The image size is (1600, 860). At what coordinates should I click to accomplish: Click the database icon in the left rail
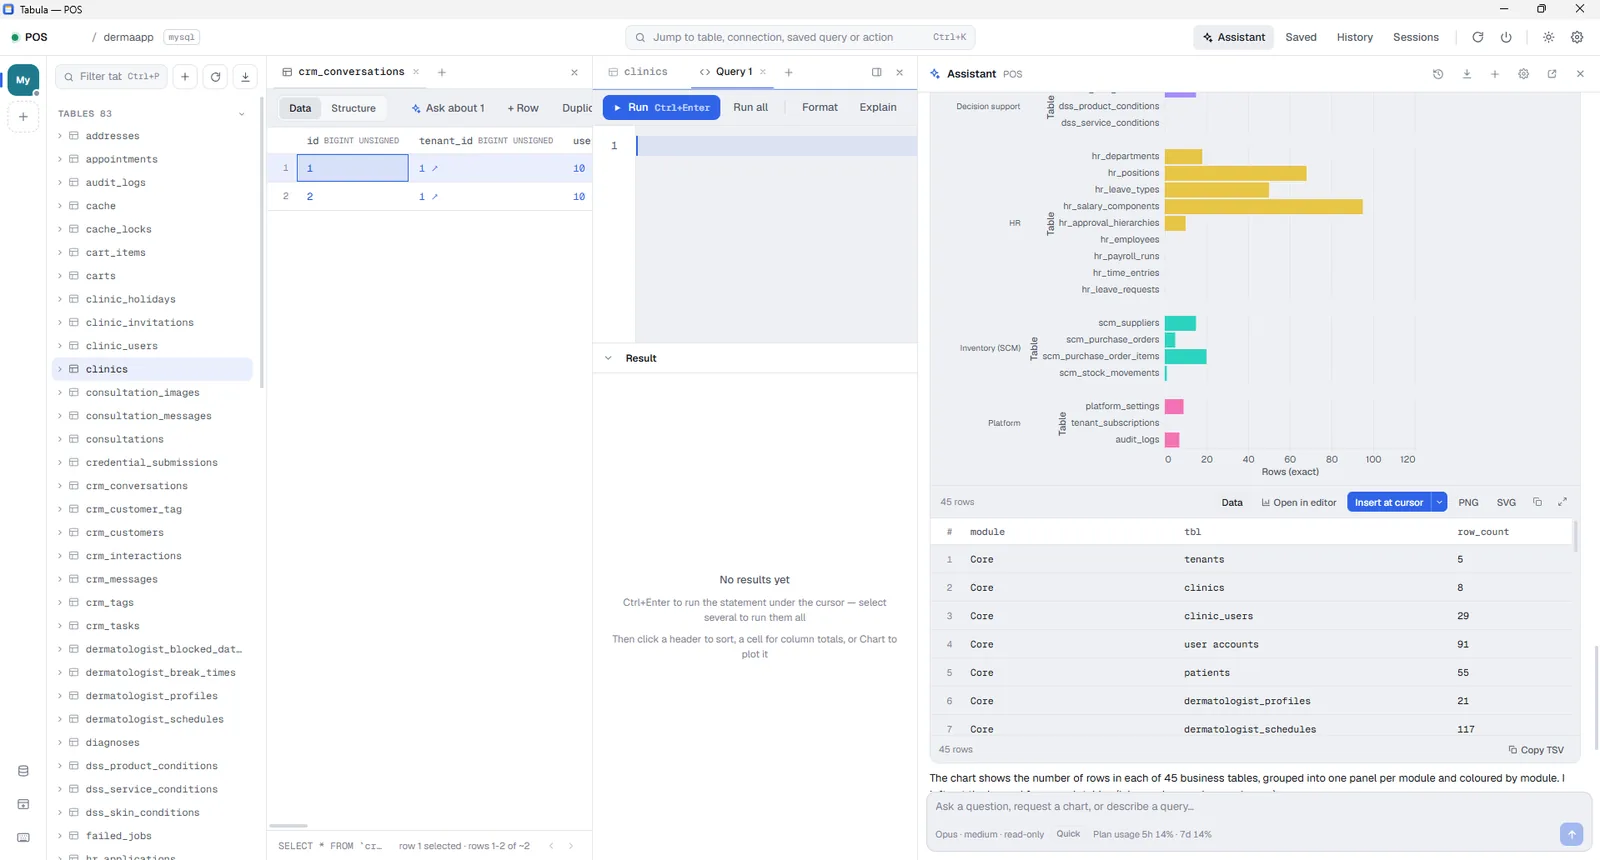23,771
